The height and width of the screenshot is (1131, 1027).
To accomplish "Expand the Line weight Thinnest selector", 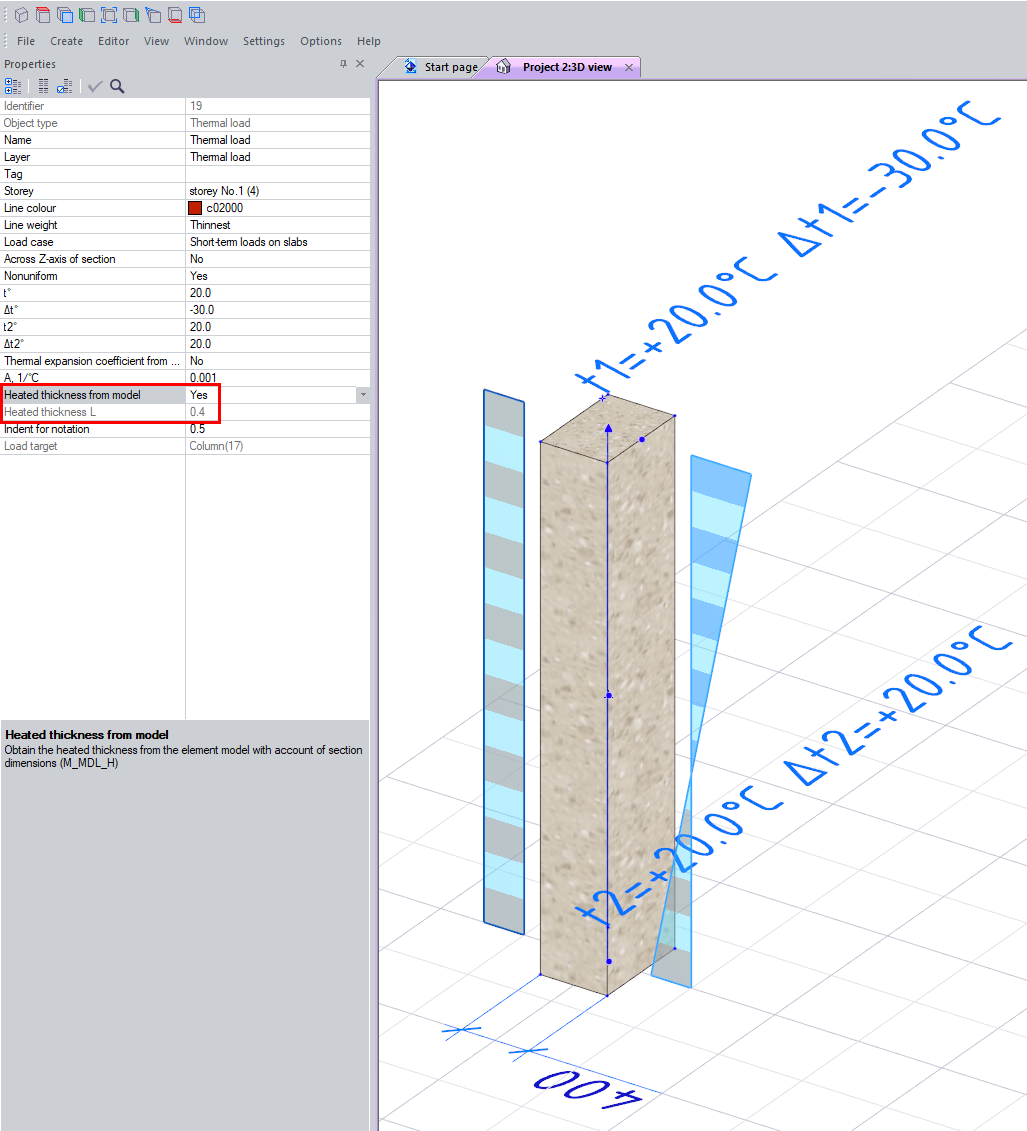I will pos(277,225).
